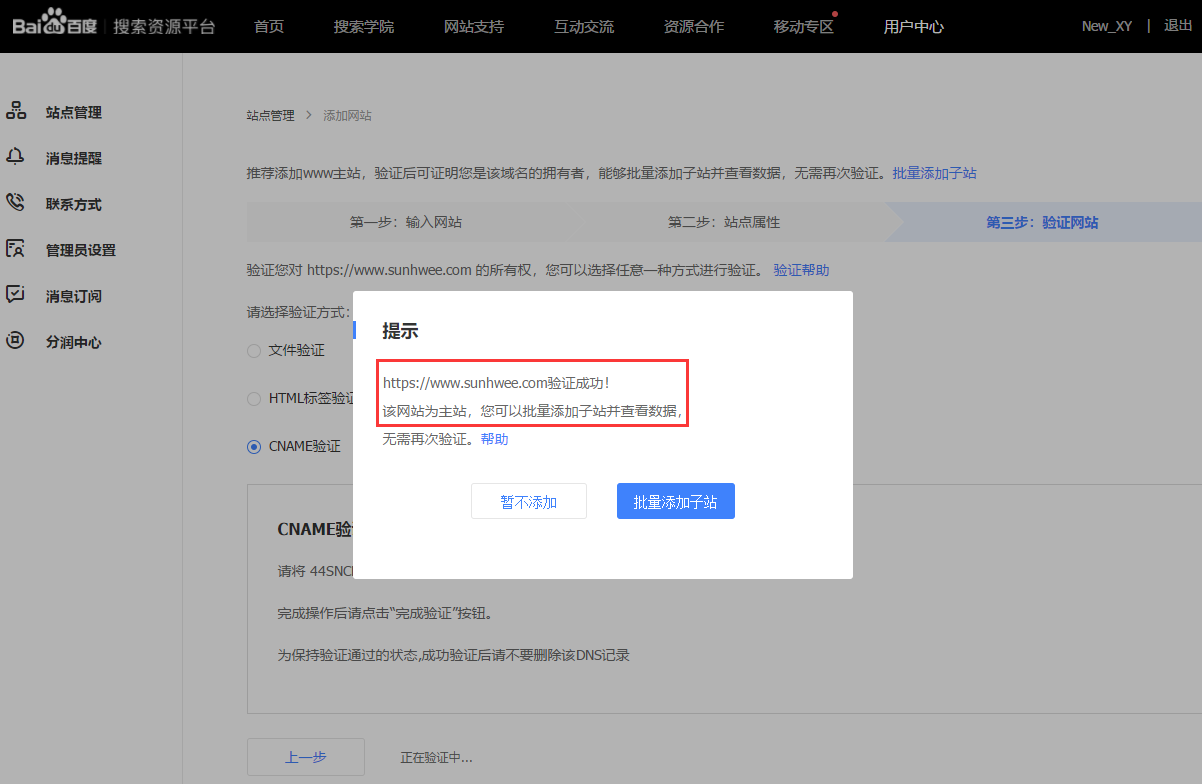Click the 上一步 button
1202x784 pixels.
[x=306, y=757]
